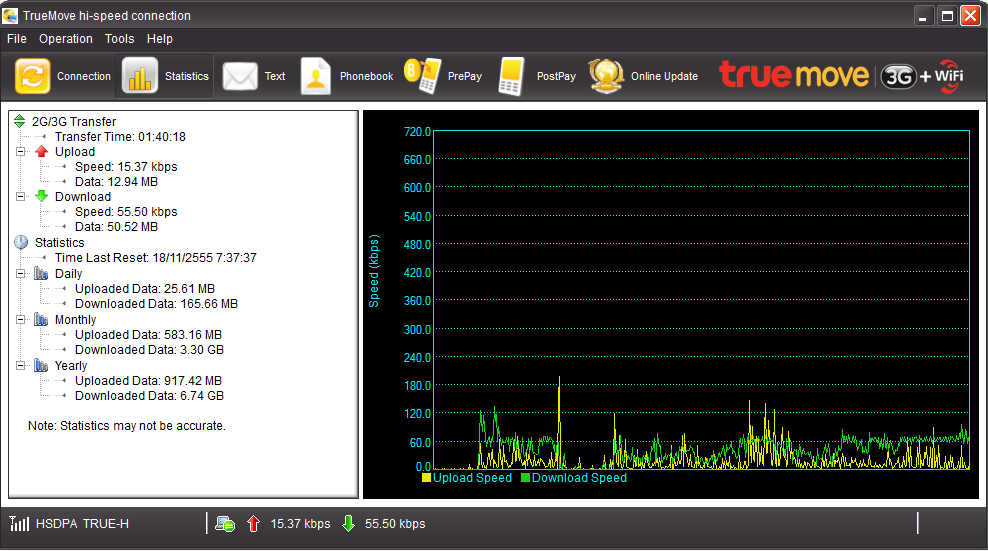988x551 pixels.
Task: Click the yellow Upload Speed legend swatch
Action: point(427,478)
